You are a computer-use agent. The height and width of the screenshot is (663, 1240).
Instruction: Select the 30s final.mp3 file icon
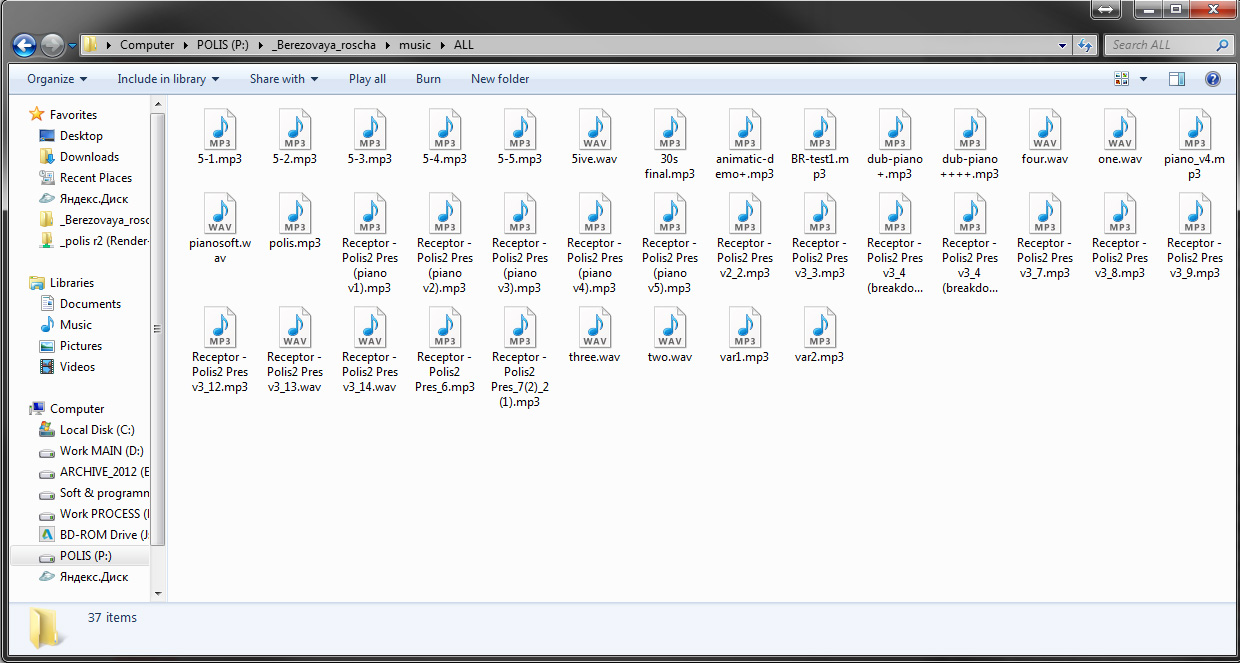click(670, 129)
